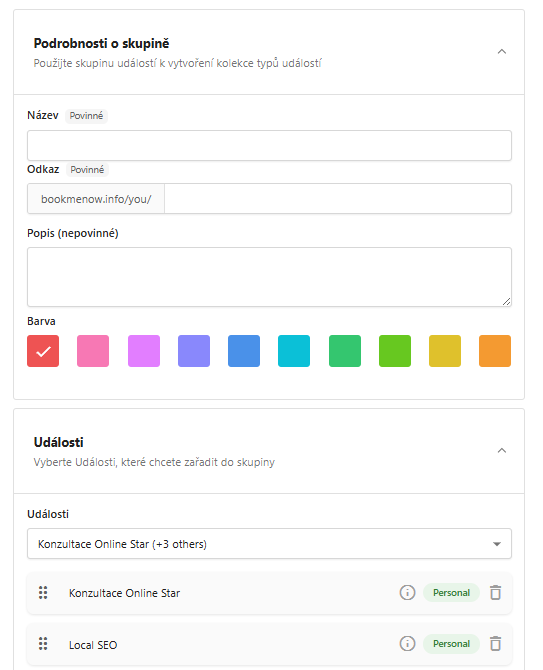Click drag handle of Local SEO row
Image resolution: width=543 pixels, height=670 pixels.
43,644
